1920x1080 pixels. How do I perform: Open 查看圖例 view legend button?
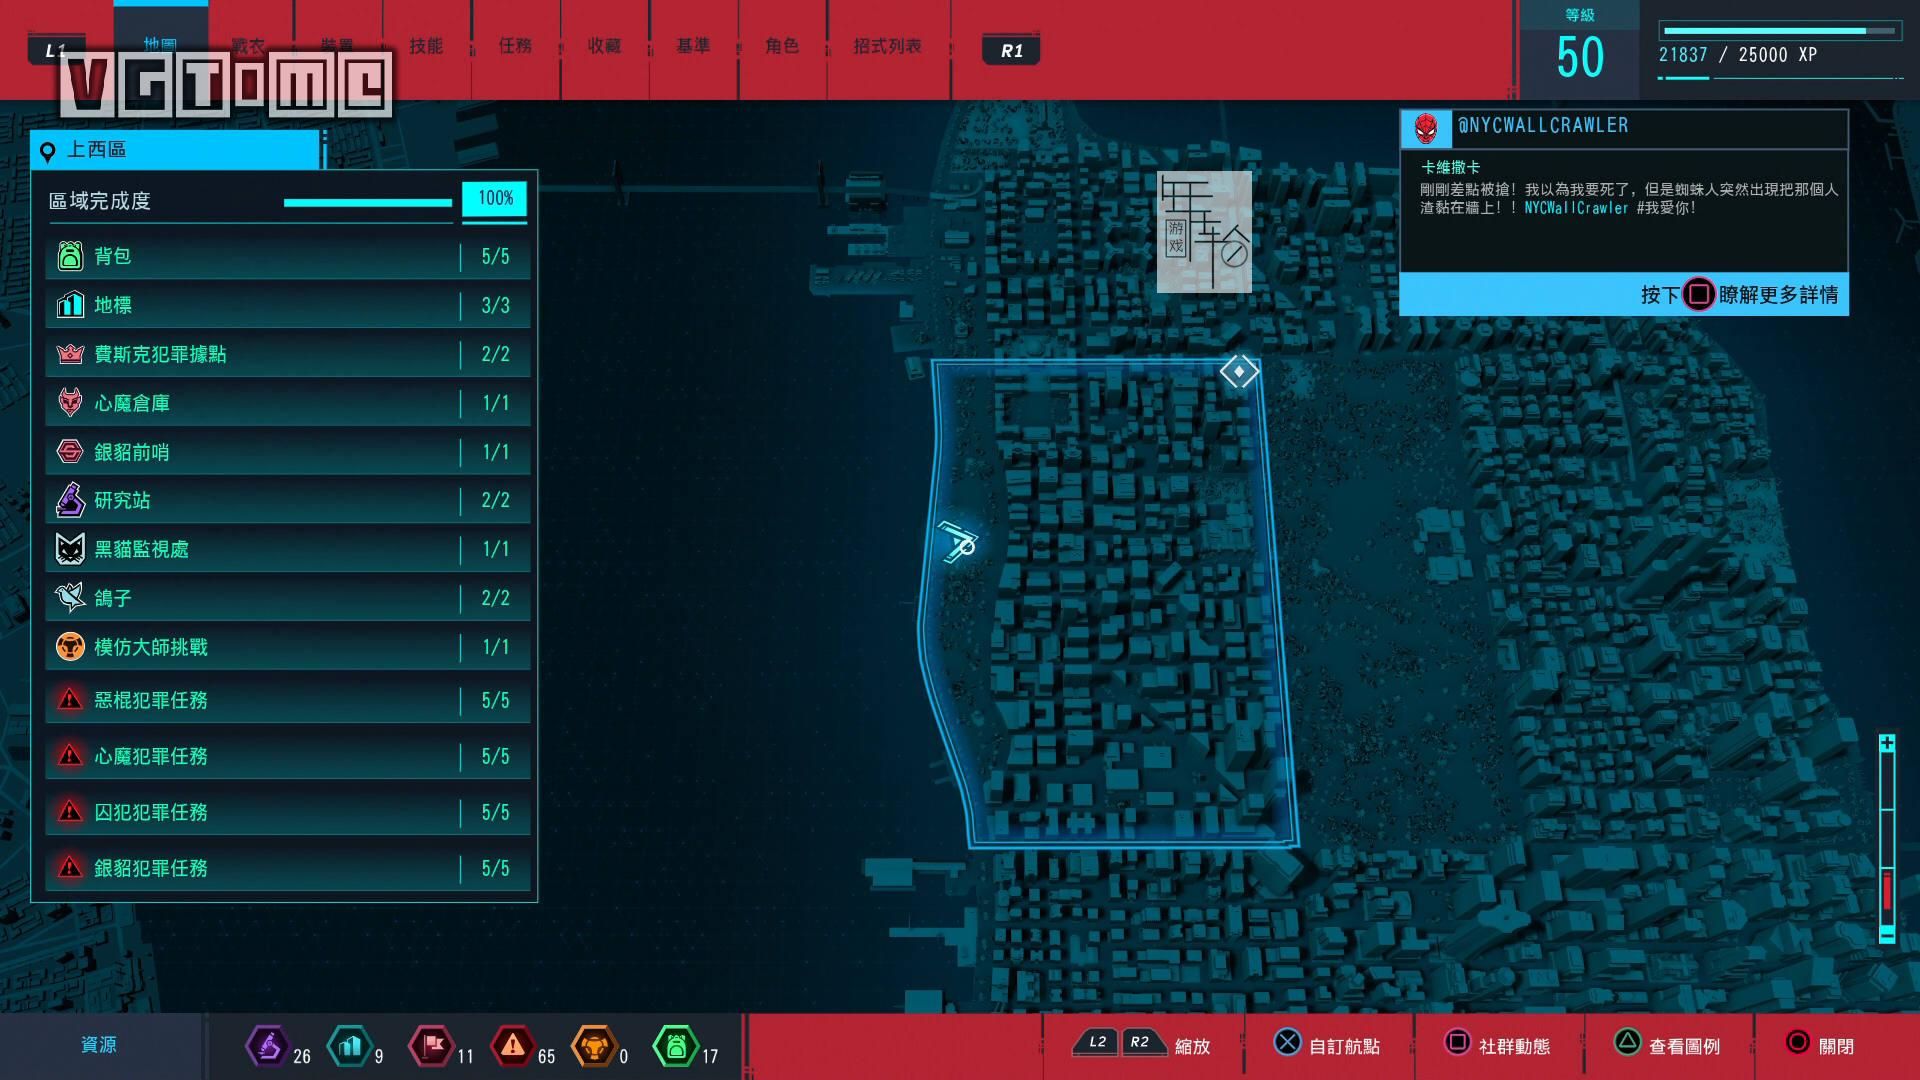coord(1668,1045)
